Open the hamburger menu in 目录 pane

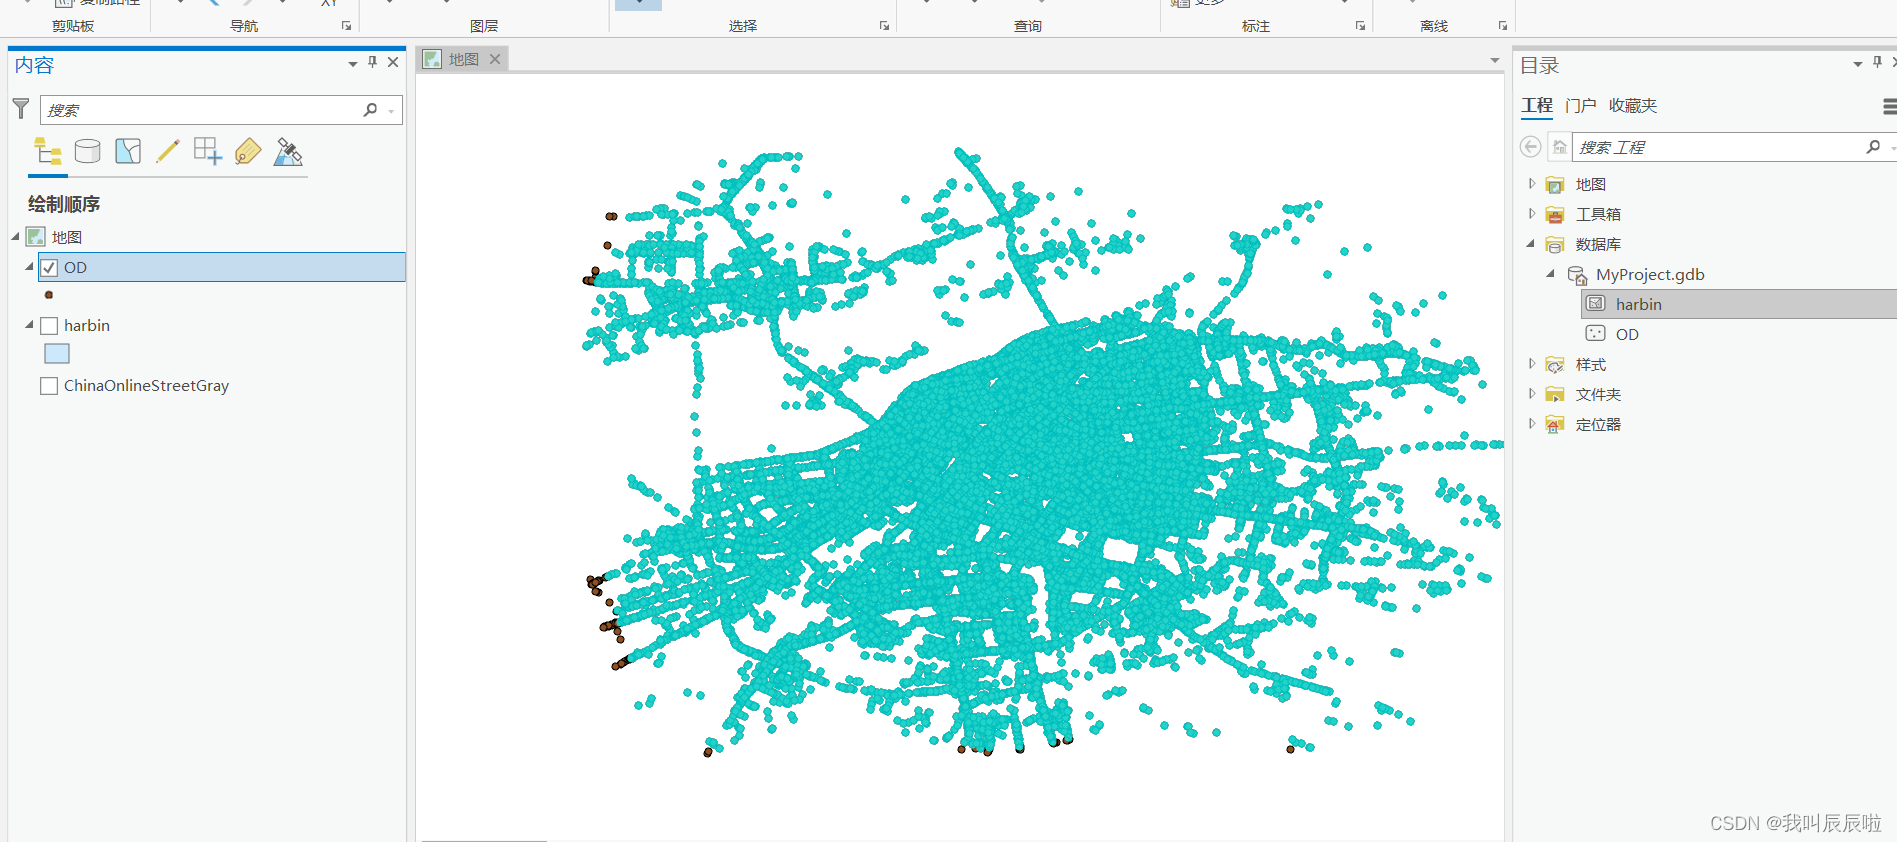pyautogui.click(x=1889, y=106)
